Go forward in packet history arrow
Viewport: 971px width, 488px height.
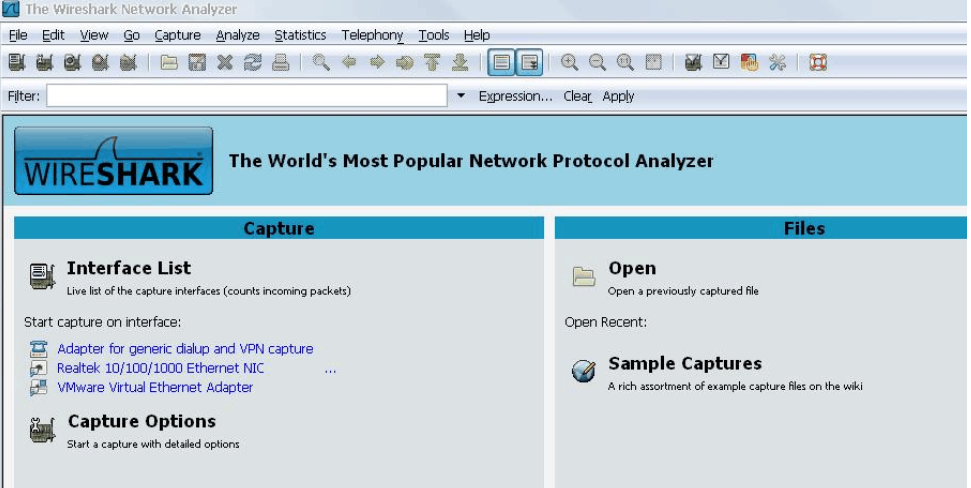377,63
